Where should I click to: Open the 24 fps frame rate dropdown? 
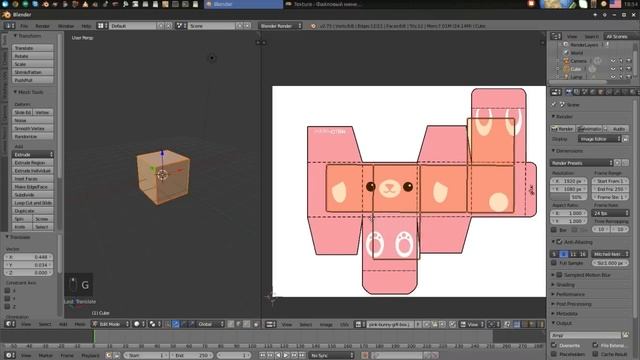click(x=610, y=213)
